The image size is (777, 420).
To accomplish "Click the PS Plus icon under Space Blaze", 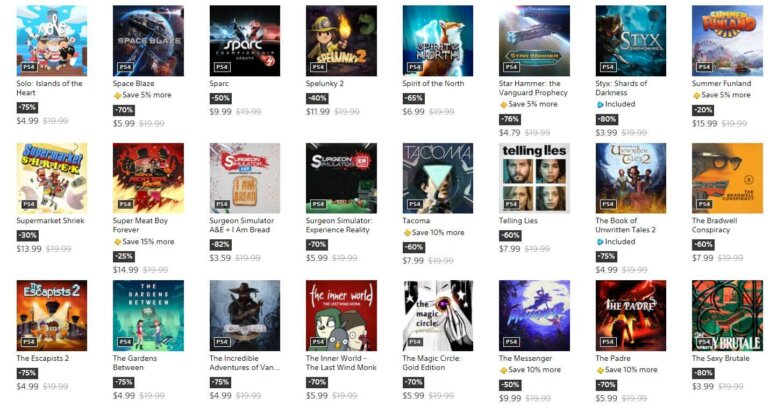I will point(117,95).
